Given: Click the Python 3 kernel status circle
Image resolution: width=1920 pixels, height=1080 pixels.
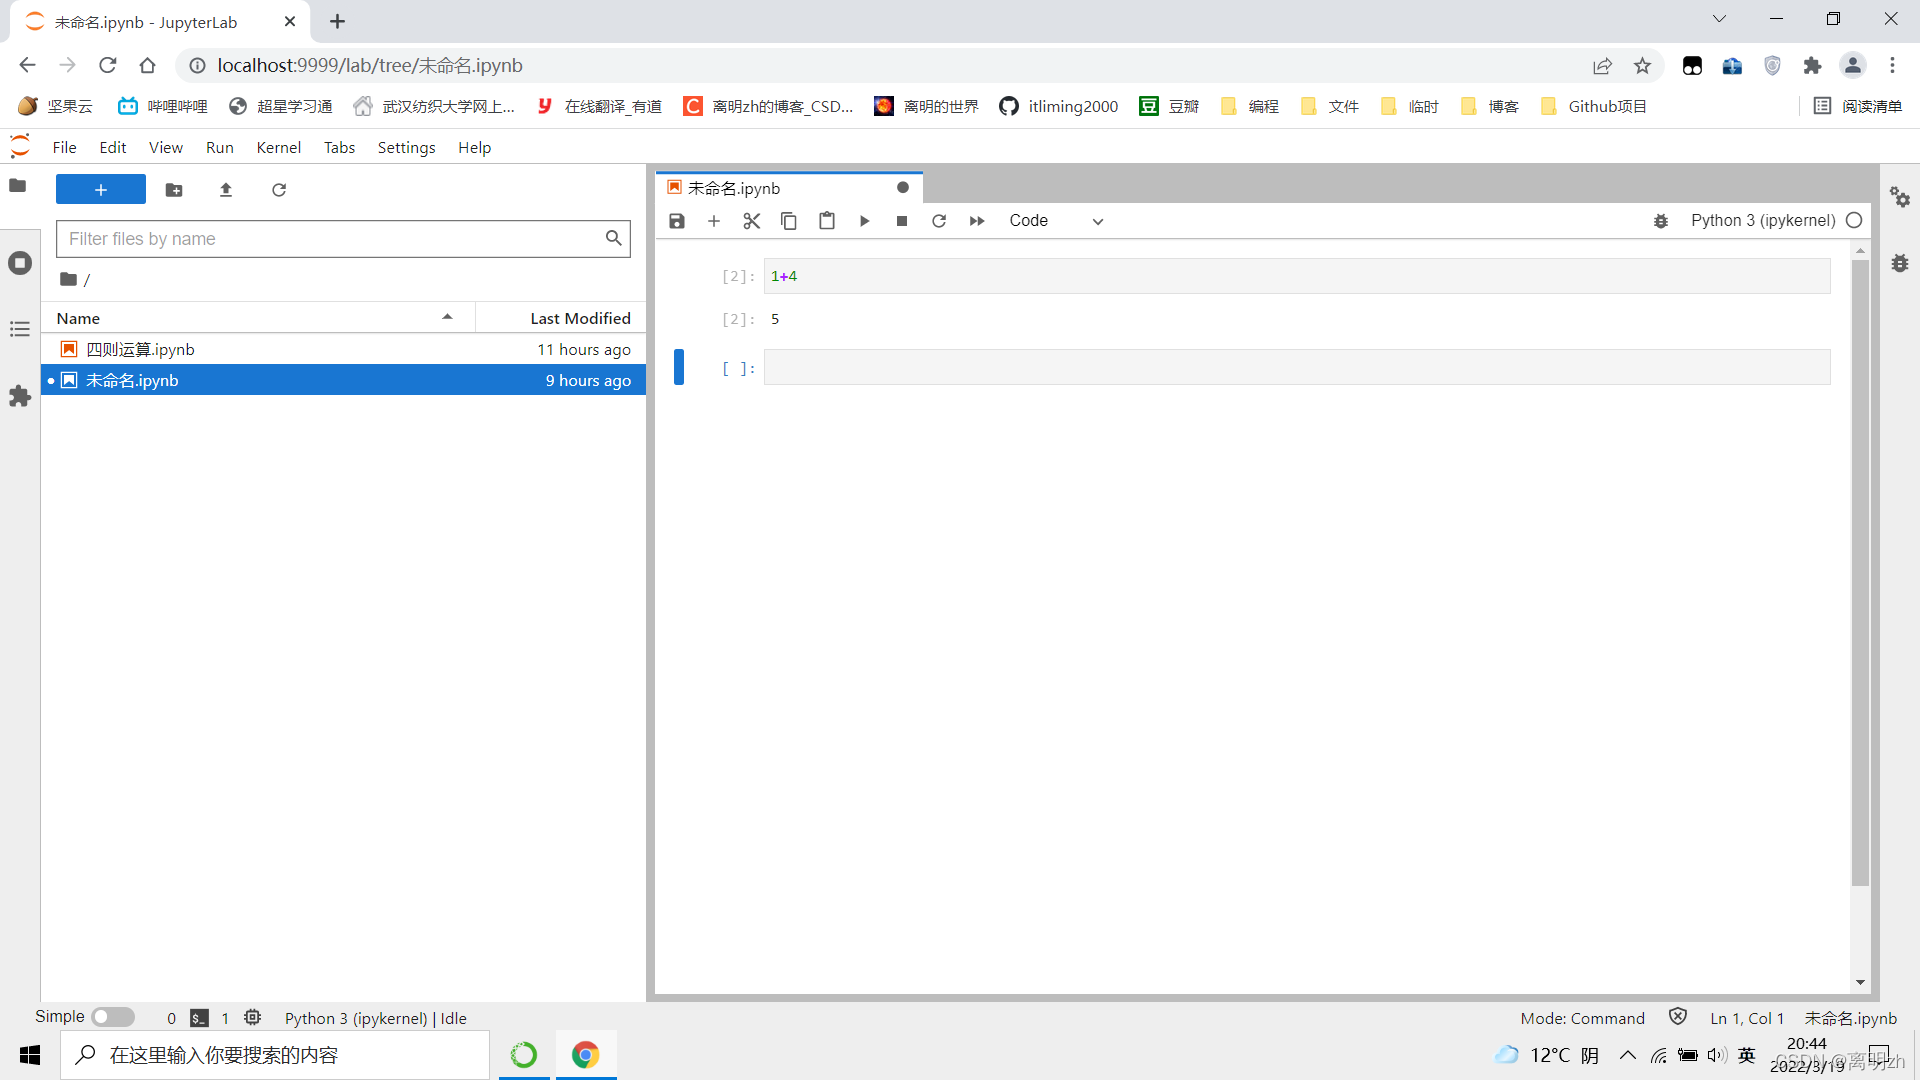Looking at the screenshot, I should [x=1854, y=221].
